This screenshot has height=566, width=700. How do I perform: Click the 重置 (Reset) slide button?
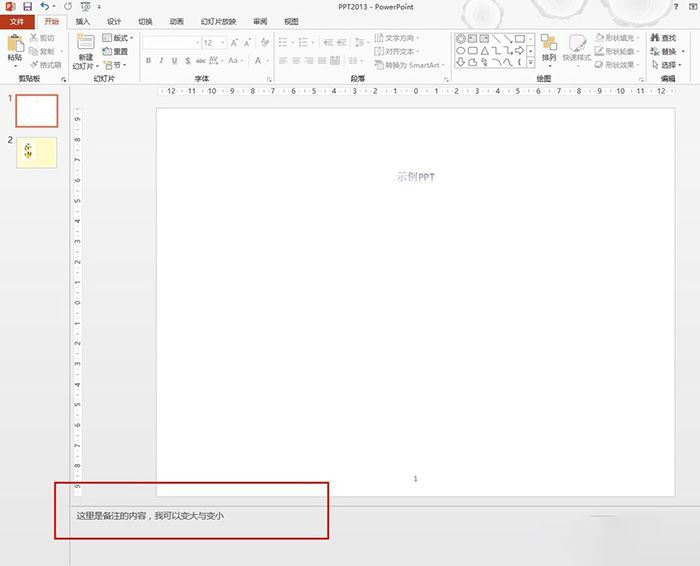click(115, 51)
